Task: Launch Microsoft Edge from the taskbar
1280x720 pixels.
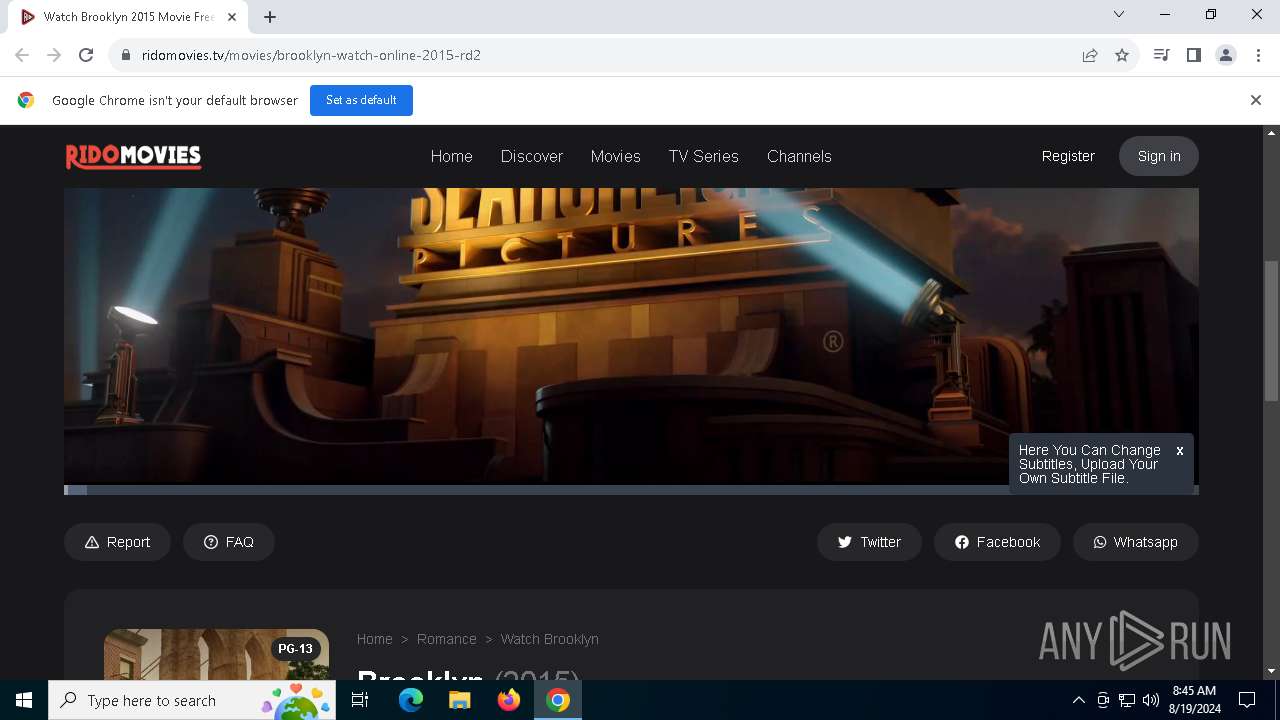Action: pyautogui.click(x=411, y=700)
